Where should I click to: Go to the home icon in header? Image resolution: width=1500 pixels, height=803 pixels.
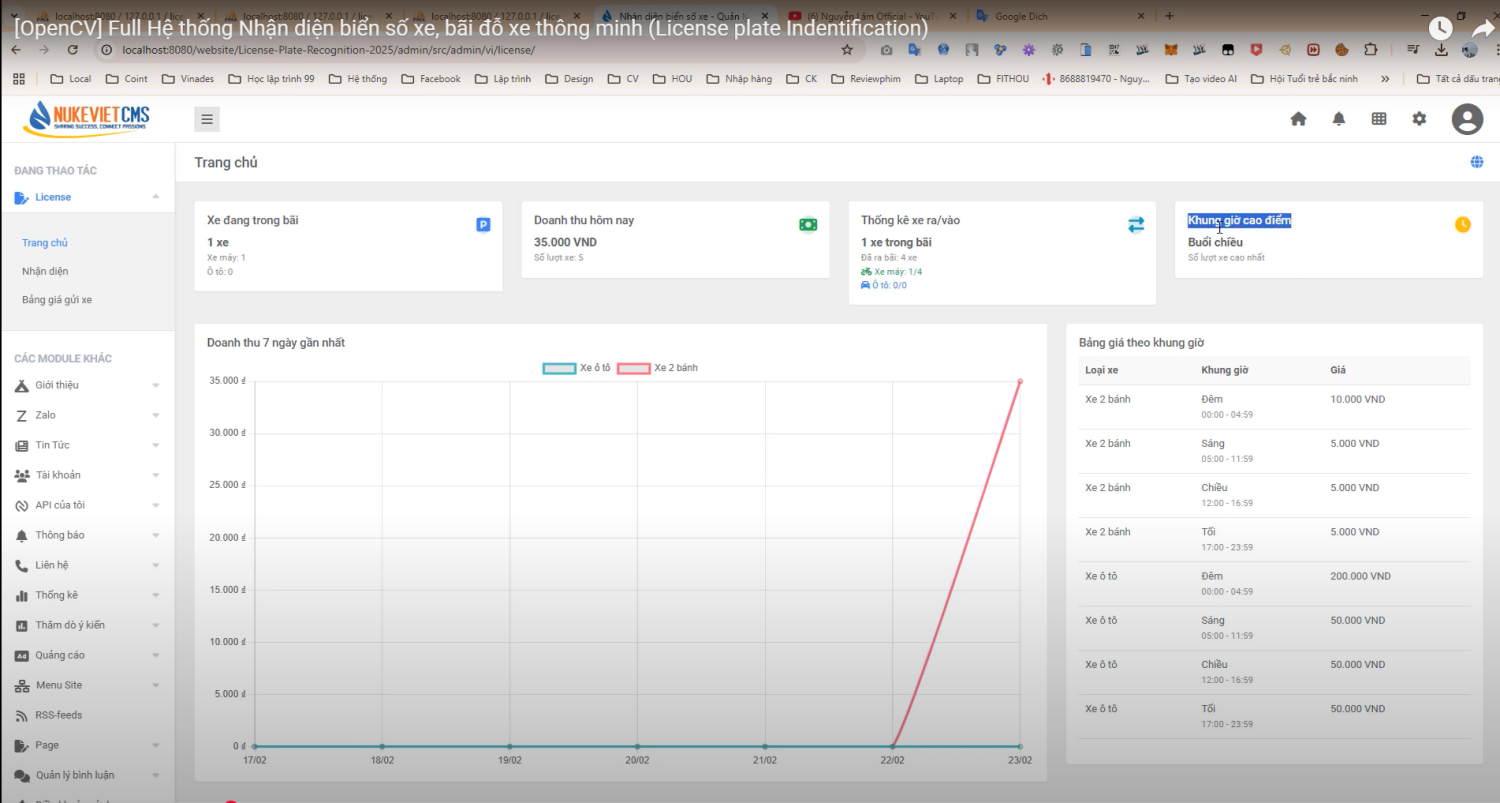click(1298, 119)
